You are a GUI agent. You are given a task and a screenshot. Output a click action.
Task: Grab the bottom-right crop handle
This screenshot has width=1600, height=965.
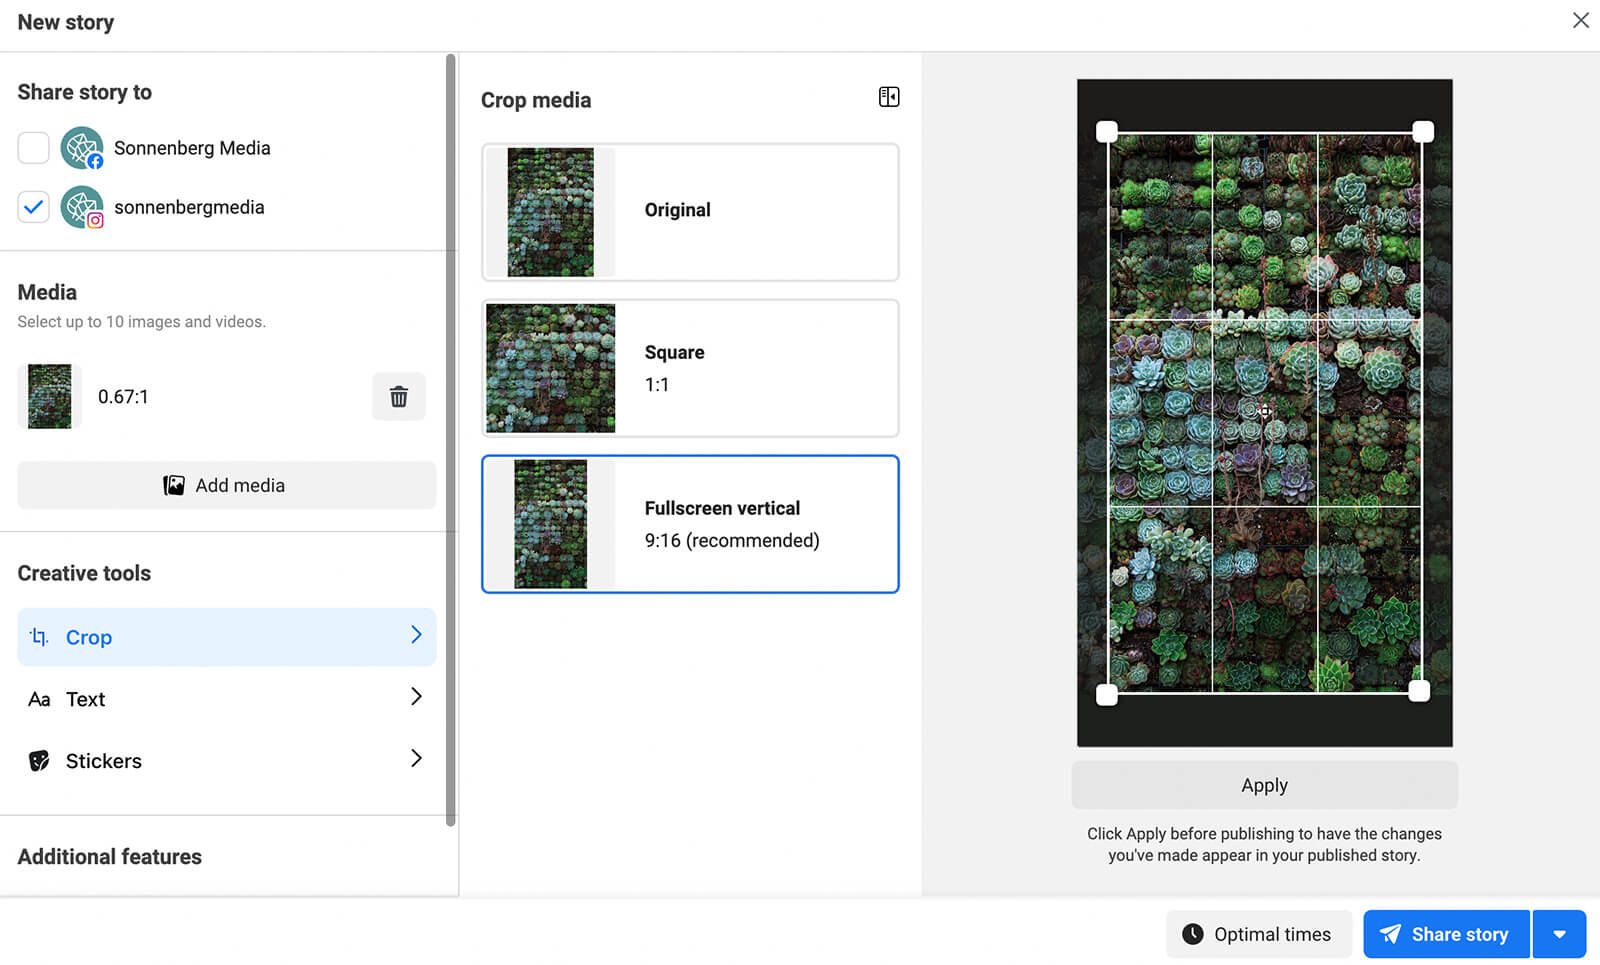(x=1419, y=691)
